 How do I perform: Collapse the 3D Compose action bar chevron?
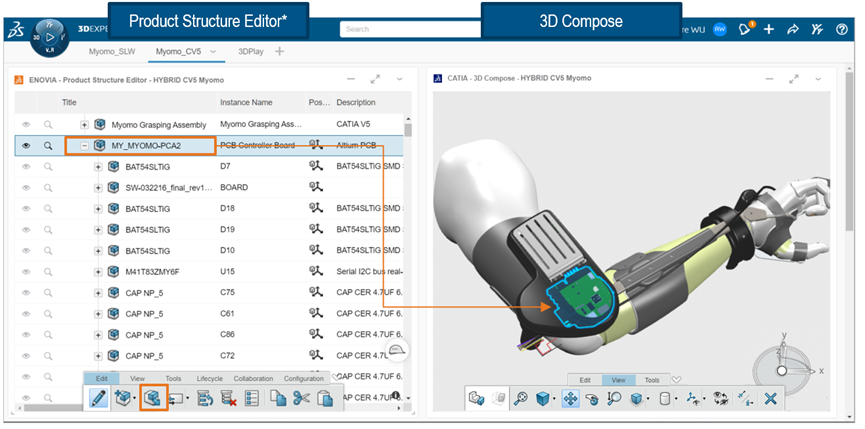[676, 380]
